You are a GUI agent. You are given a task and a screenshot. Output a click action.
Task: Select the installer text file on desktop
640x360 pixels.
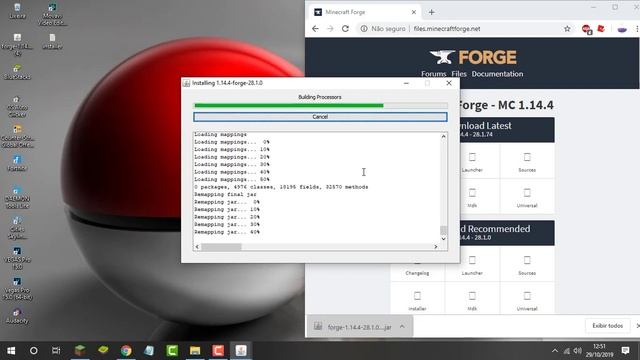pyautogui.click(x=52, y=42)
